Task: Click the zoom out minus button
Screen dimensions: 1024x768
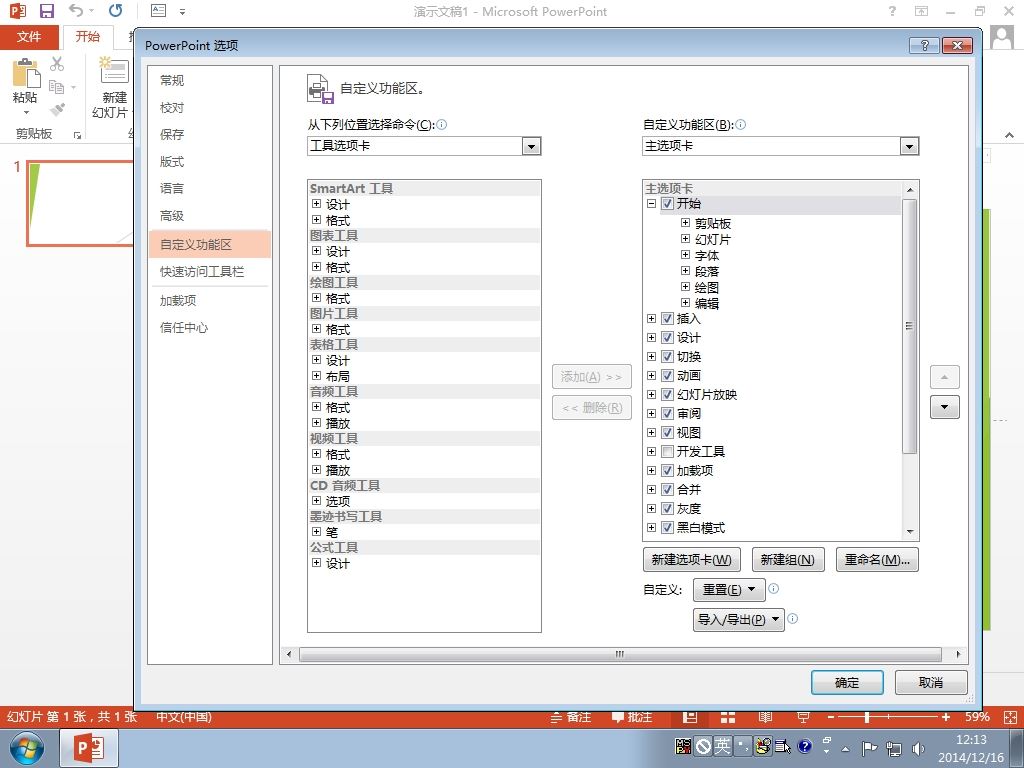Action: tap(831, 717)
